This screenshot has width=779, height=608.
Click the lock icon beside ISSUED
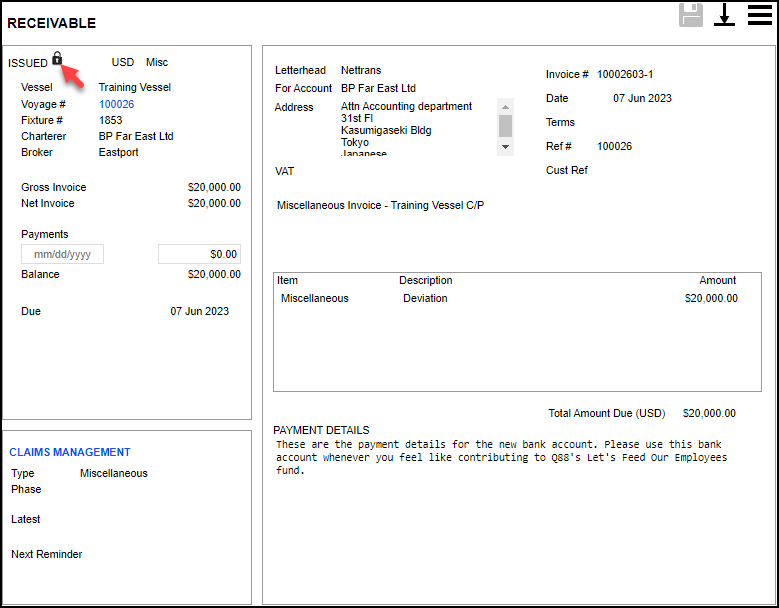click(x=57, y=59)
